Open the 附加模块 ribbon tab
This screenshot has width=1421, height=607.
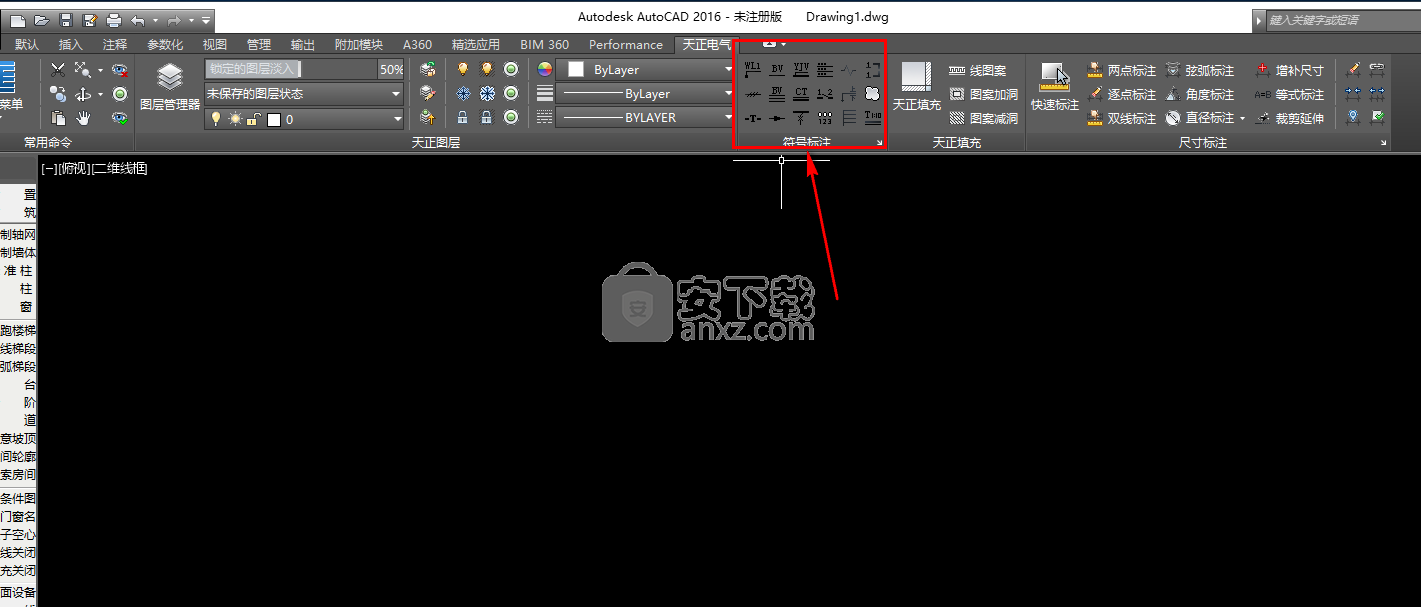pyautogui.click(x=359, y=45)
